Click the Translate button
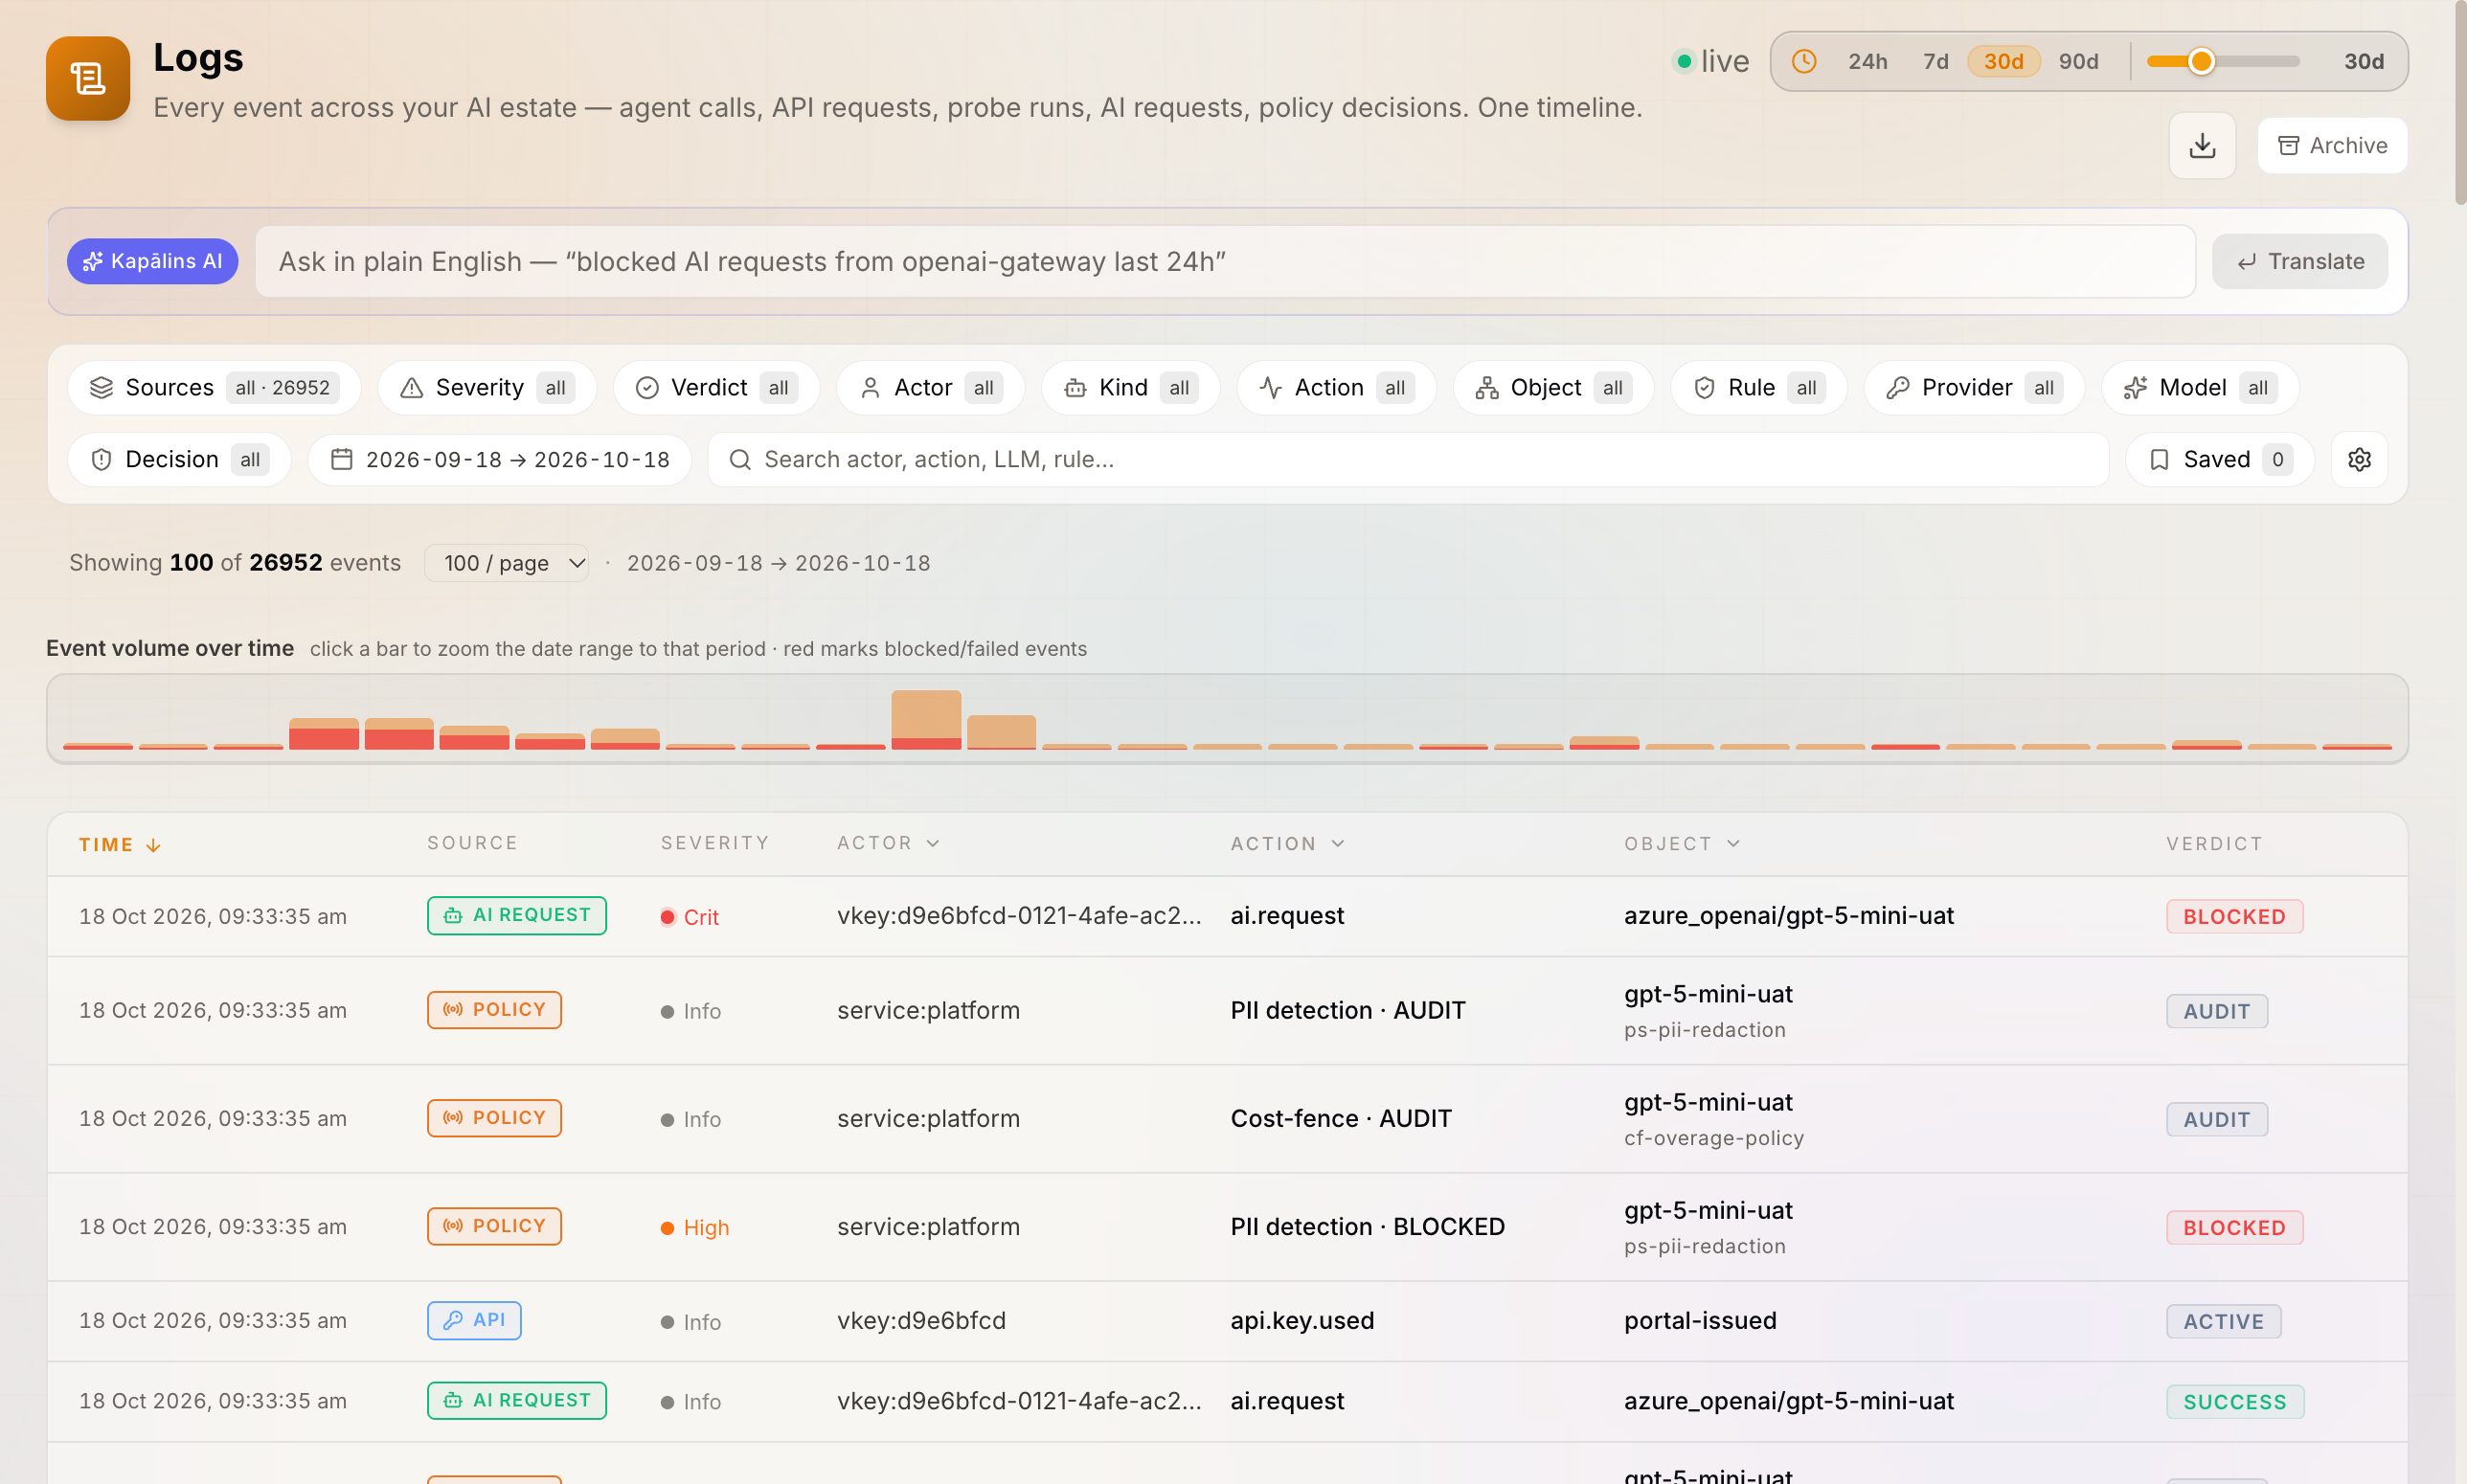Screen dimensions: 2467x1484 pyautogui.click(x=2299, y=261)
